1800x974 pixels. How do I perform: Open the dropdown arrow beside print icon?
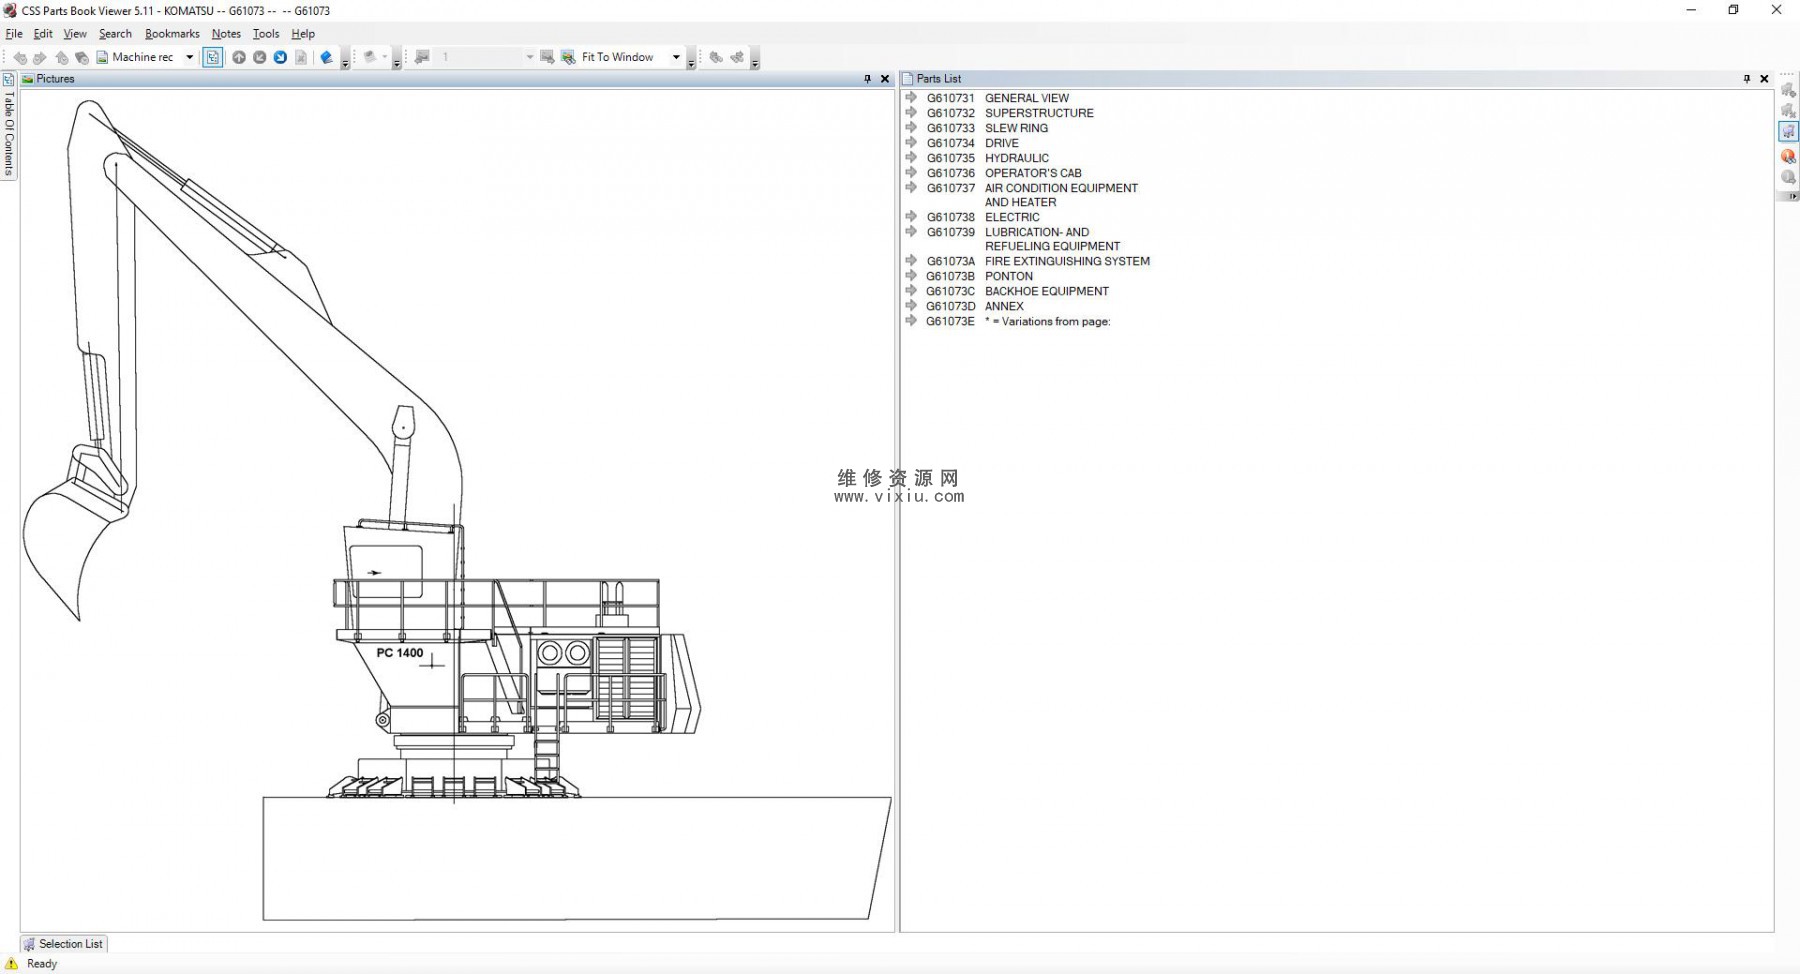385,57
